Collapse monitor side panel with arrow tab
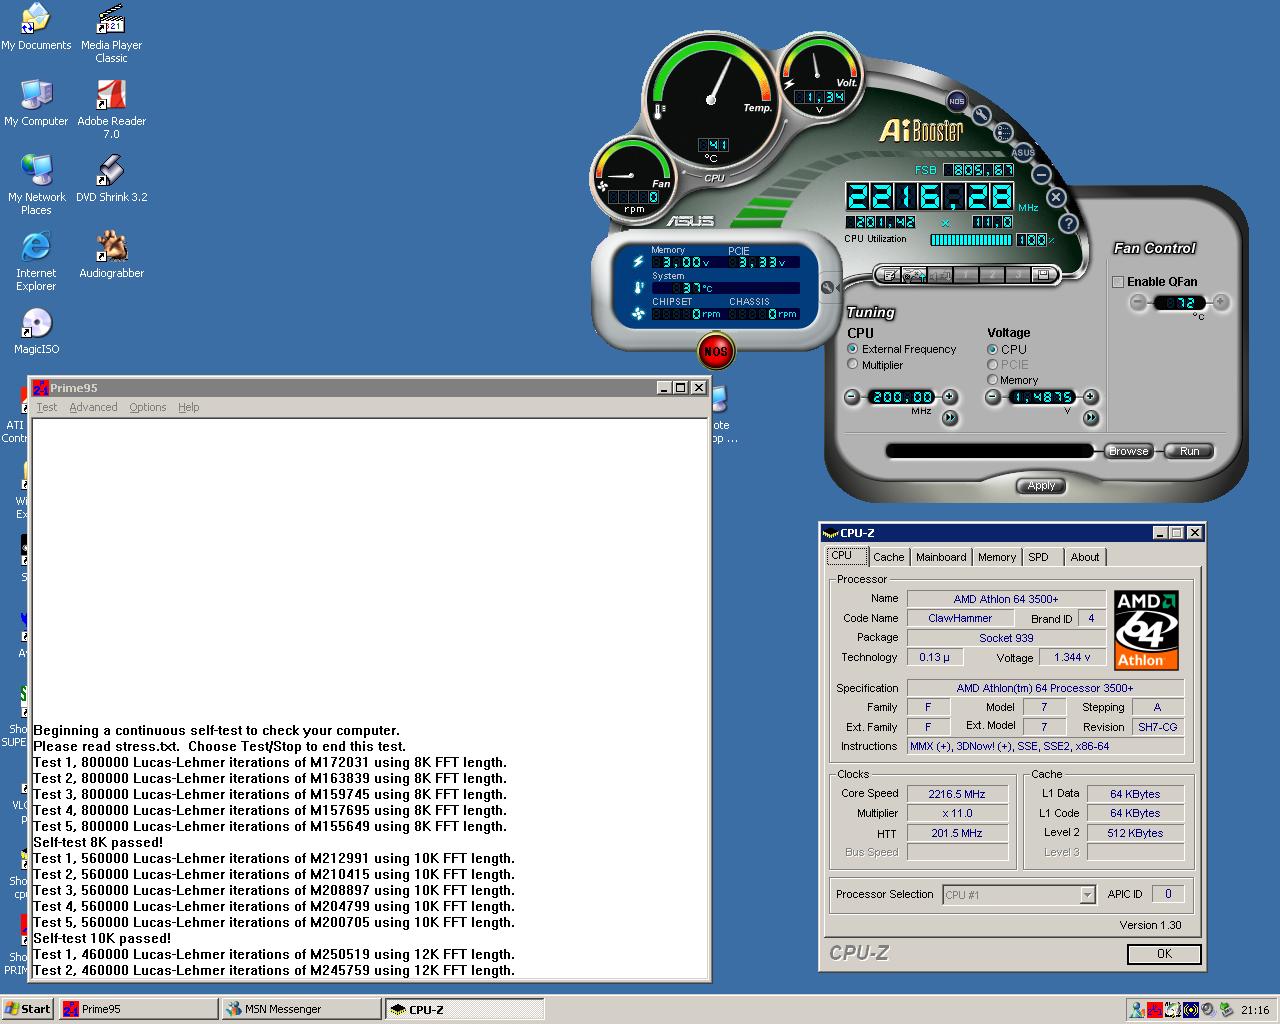 (x=828, y=288)
